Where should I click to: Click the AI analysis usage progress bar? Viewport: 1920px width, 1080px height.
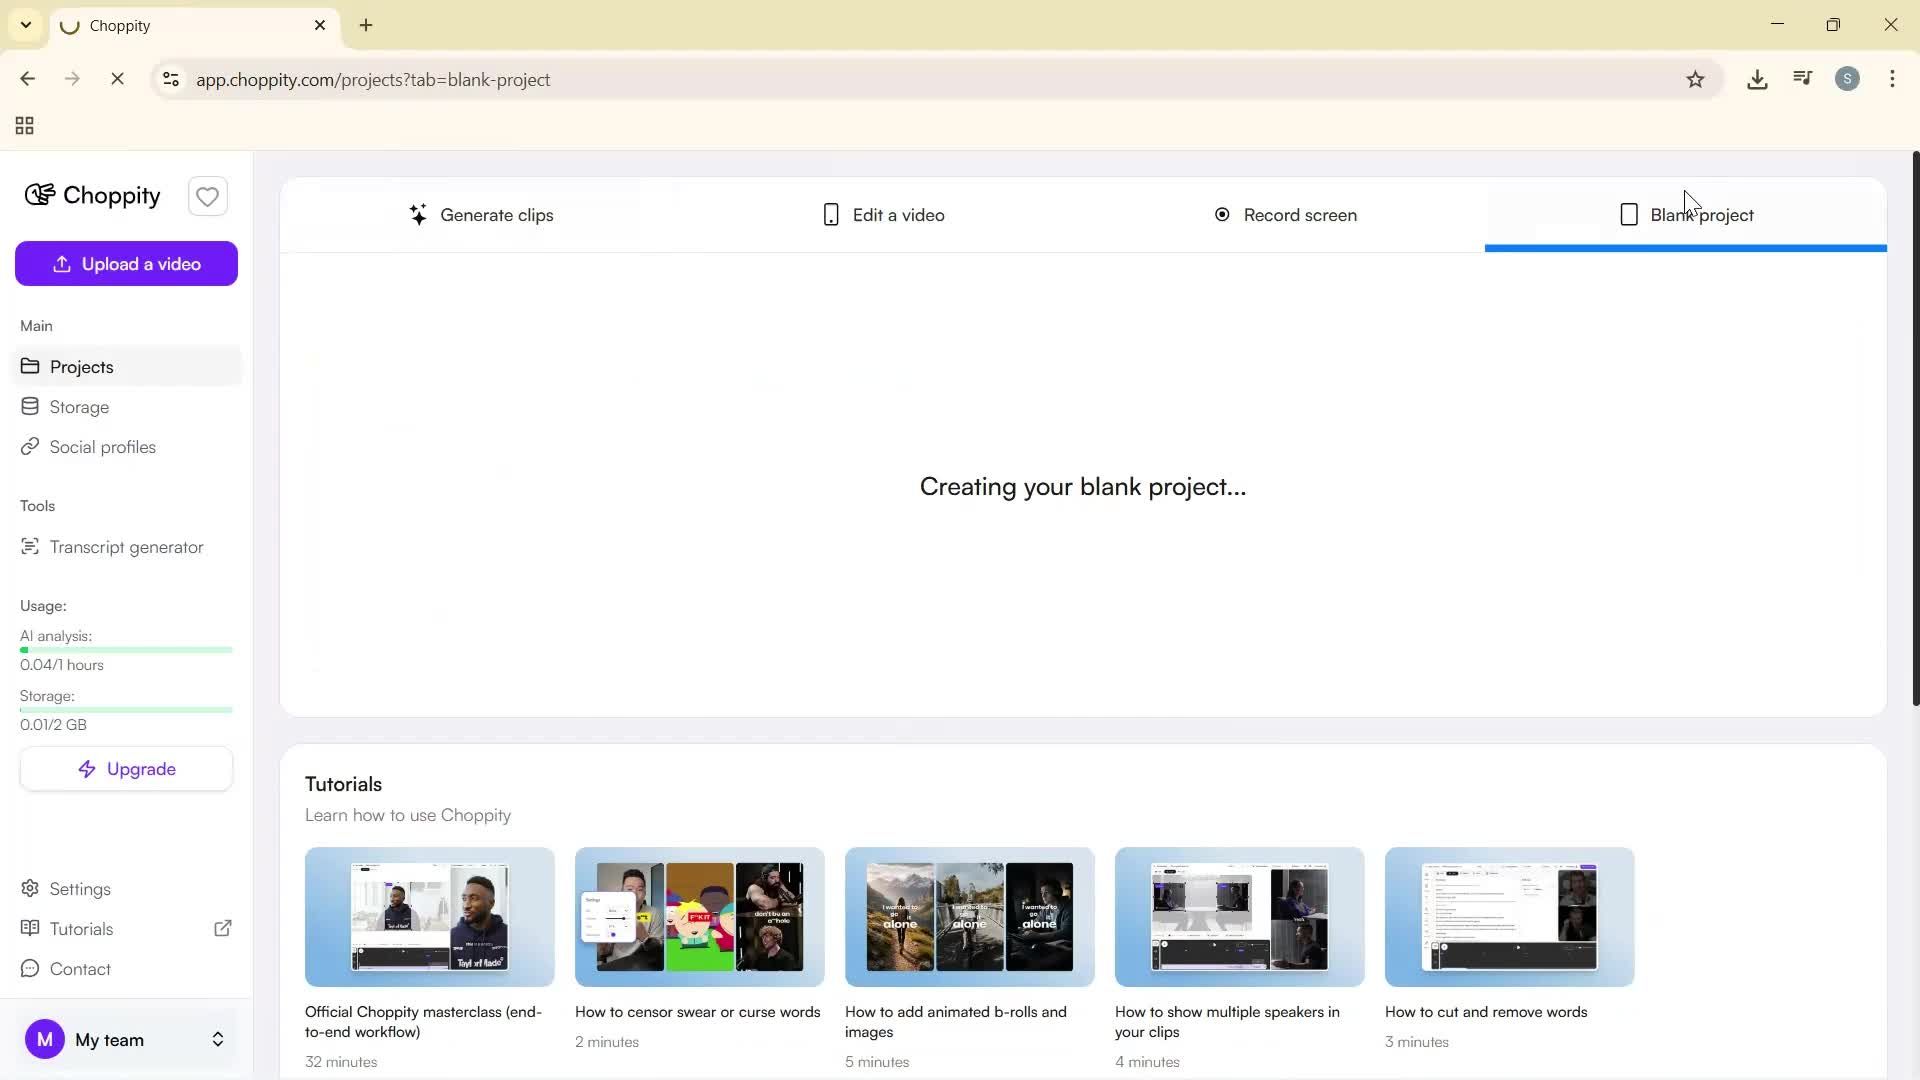(126, 649)
